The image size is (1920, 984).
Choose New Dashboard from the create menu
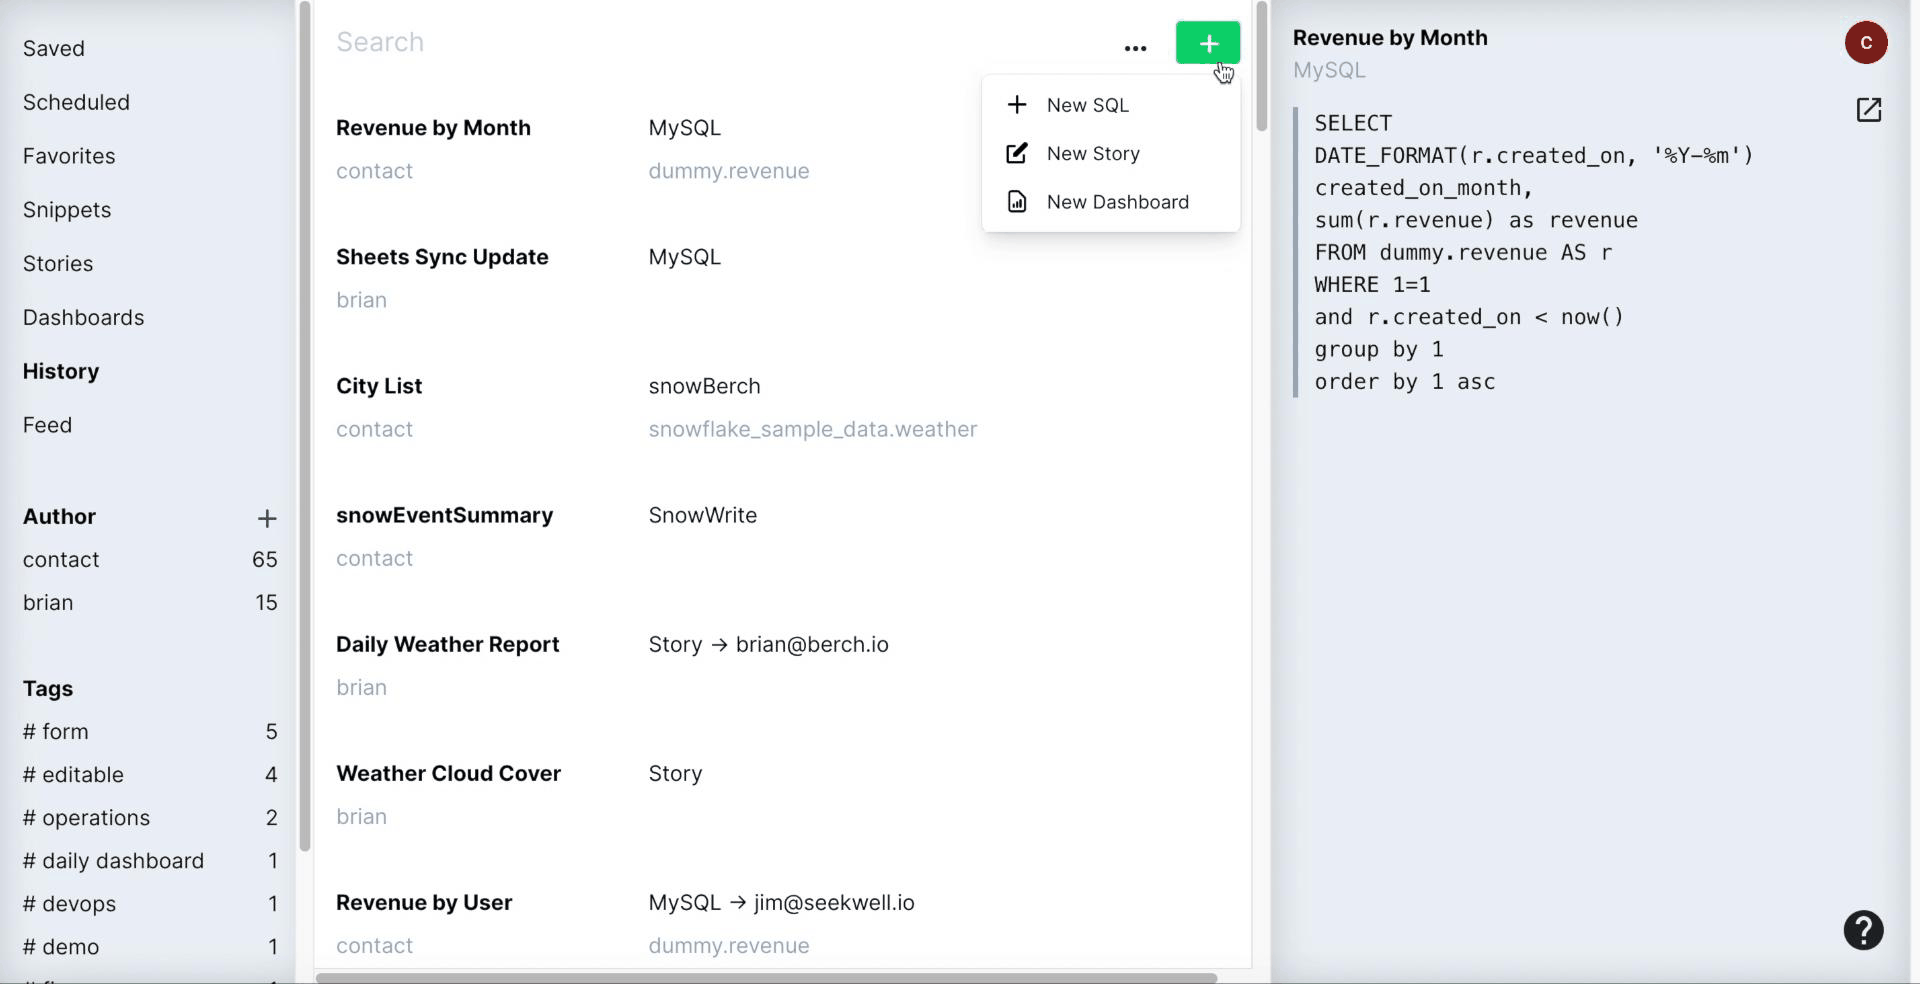pyautogui.click(x=1117, y=202)
